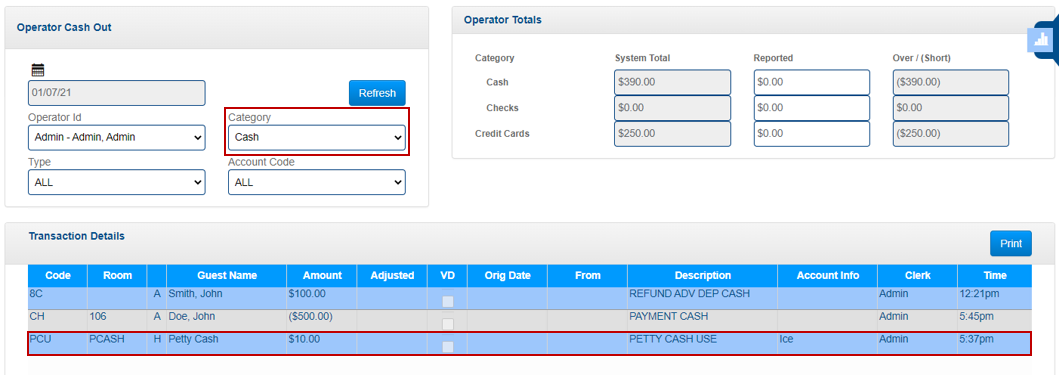The width and height of the screenshot is (1063, 382).
Task: Click the Operator Cash Out panel title
Action: 64,28
